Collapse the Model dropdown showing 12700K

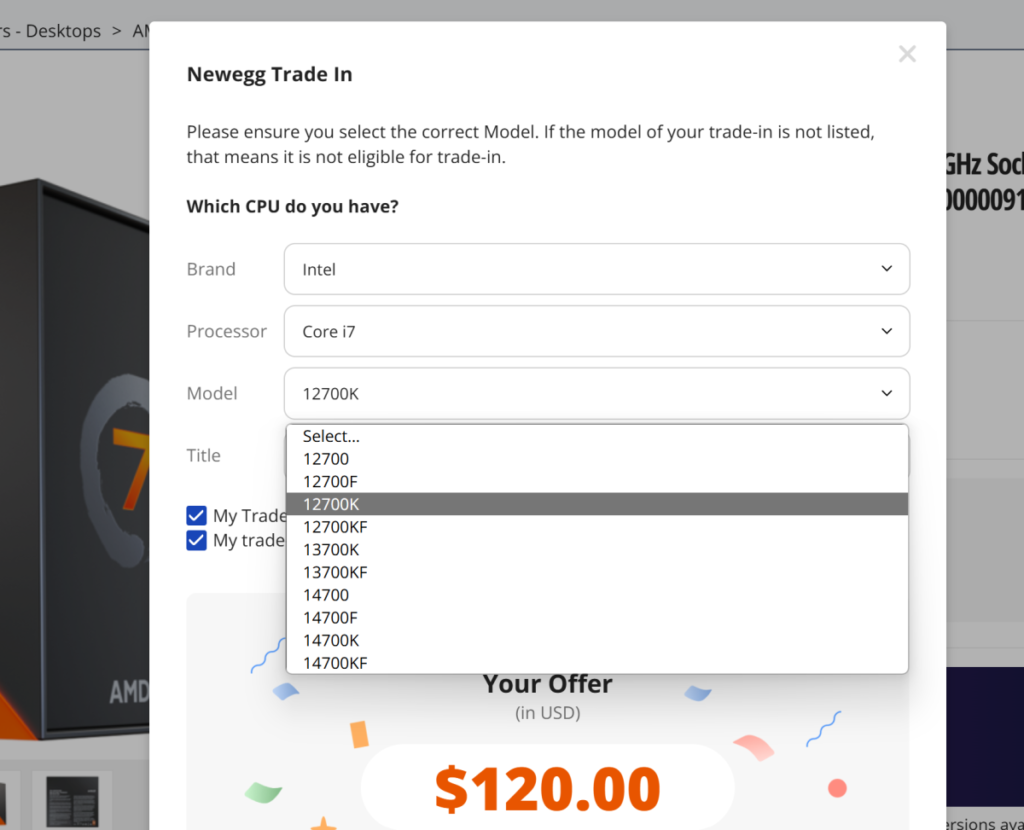pos(596,393)
